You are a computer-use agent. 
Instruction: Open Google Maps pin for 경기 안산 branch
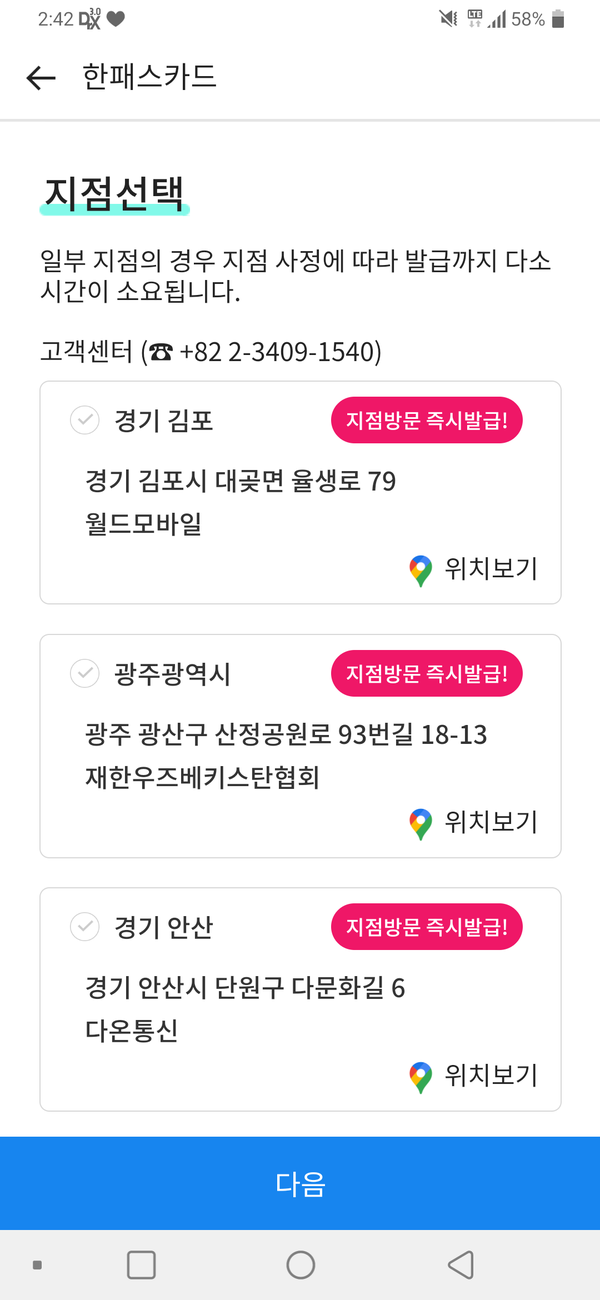click(x=421, y=1077)
